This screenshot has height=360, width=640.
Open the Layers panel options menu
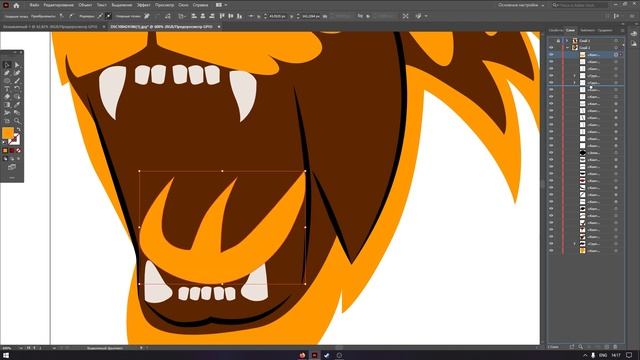[x=622, y=30]
